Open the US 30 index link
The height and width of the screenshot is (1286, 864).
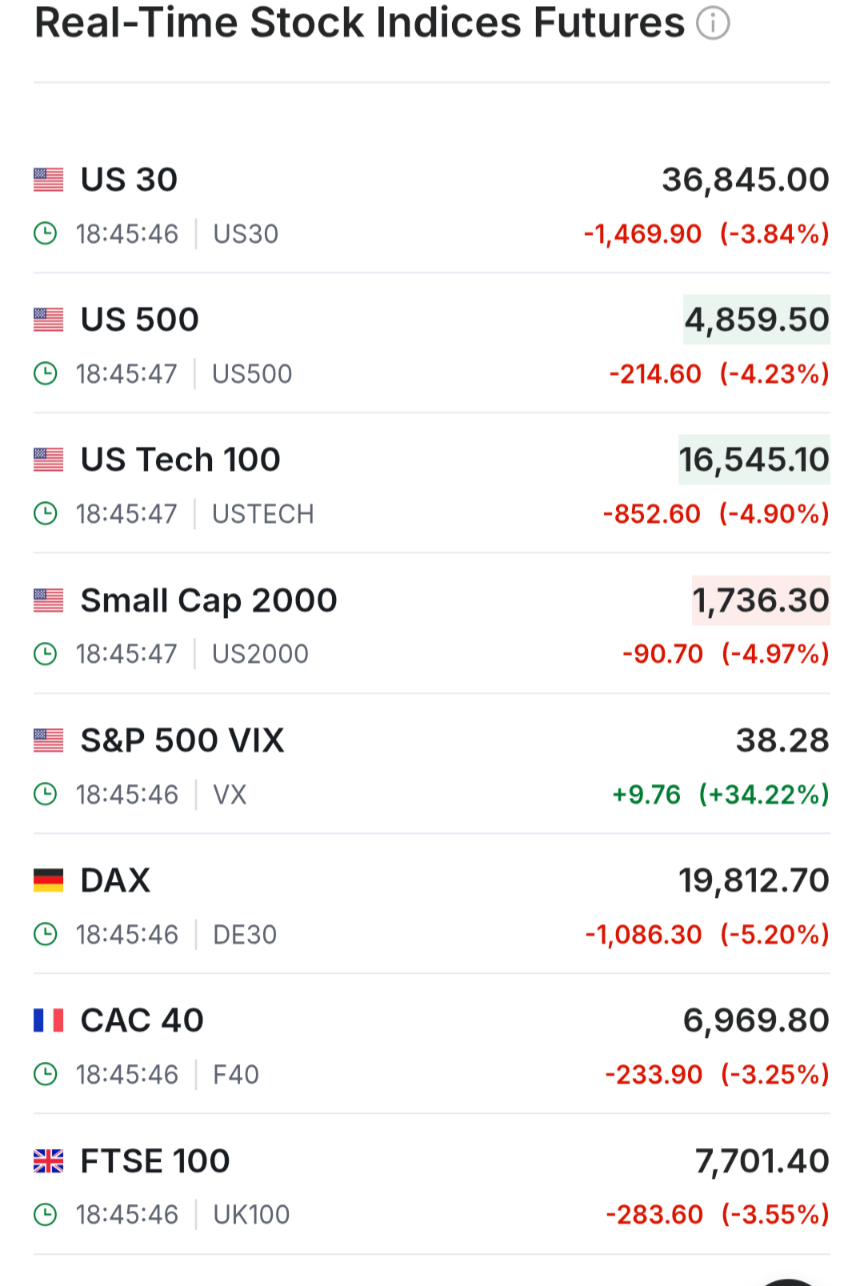point(129,180)
